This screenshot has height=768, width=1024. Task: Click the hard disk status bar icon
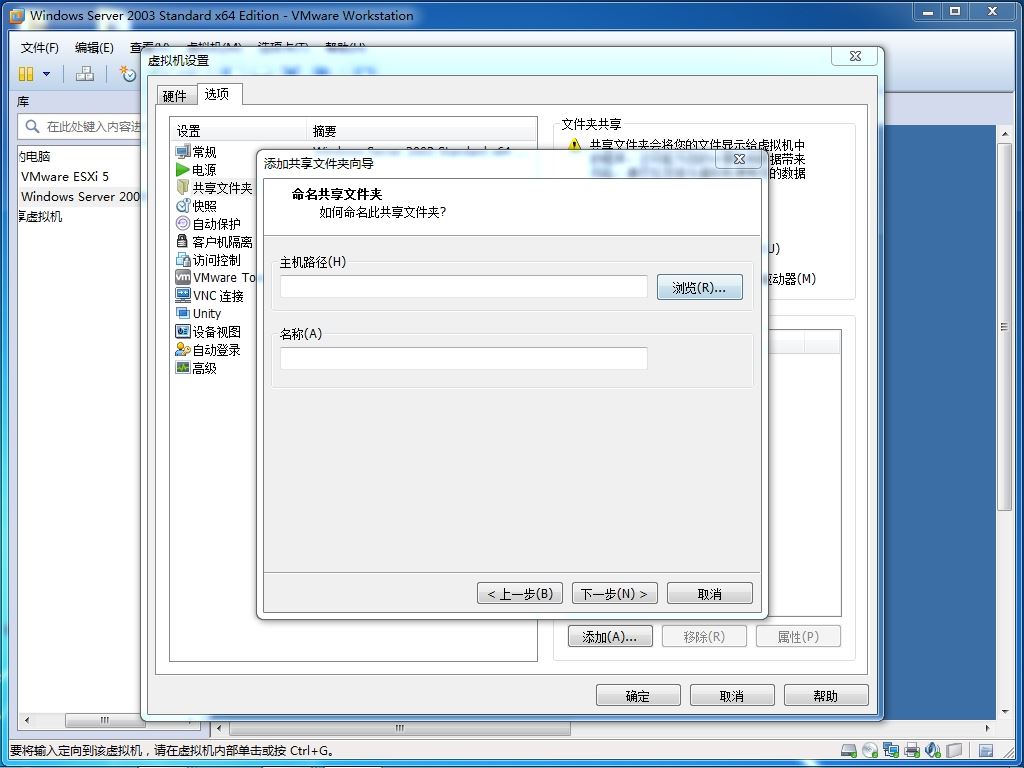(x=848, y=750)
